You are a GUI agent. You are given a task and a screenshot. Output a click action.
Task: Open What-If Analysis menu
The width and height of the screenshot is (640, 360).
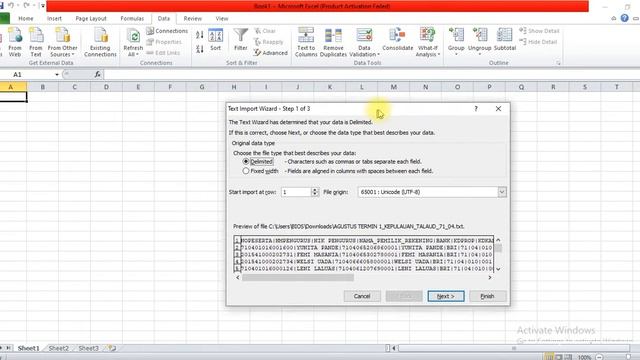[x=427, y=42]
